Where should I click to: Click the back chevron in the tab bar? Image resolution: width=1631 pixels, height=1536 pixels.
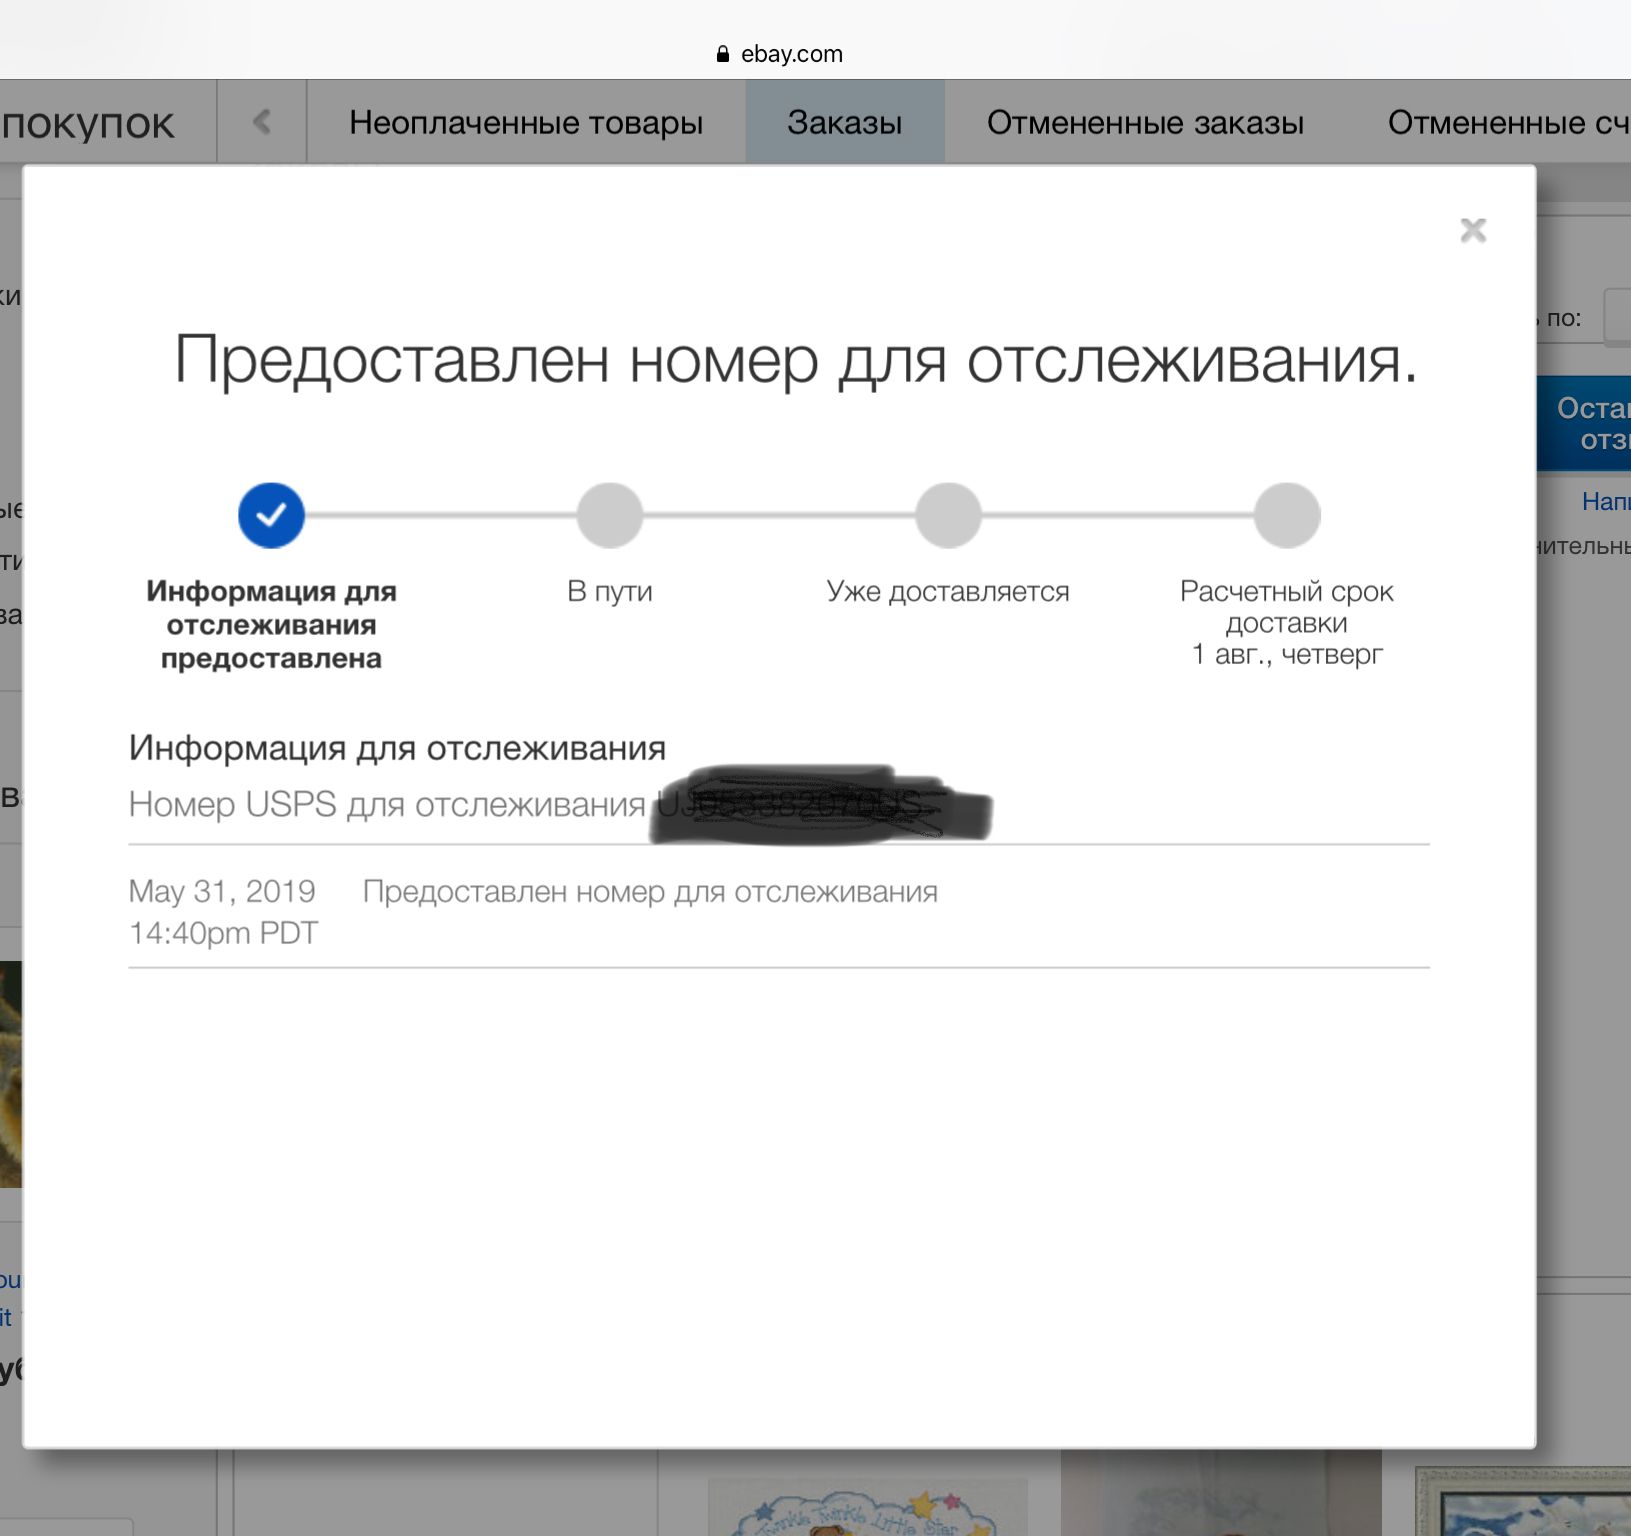262,122
